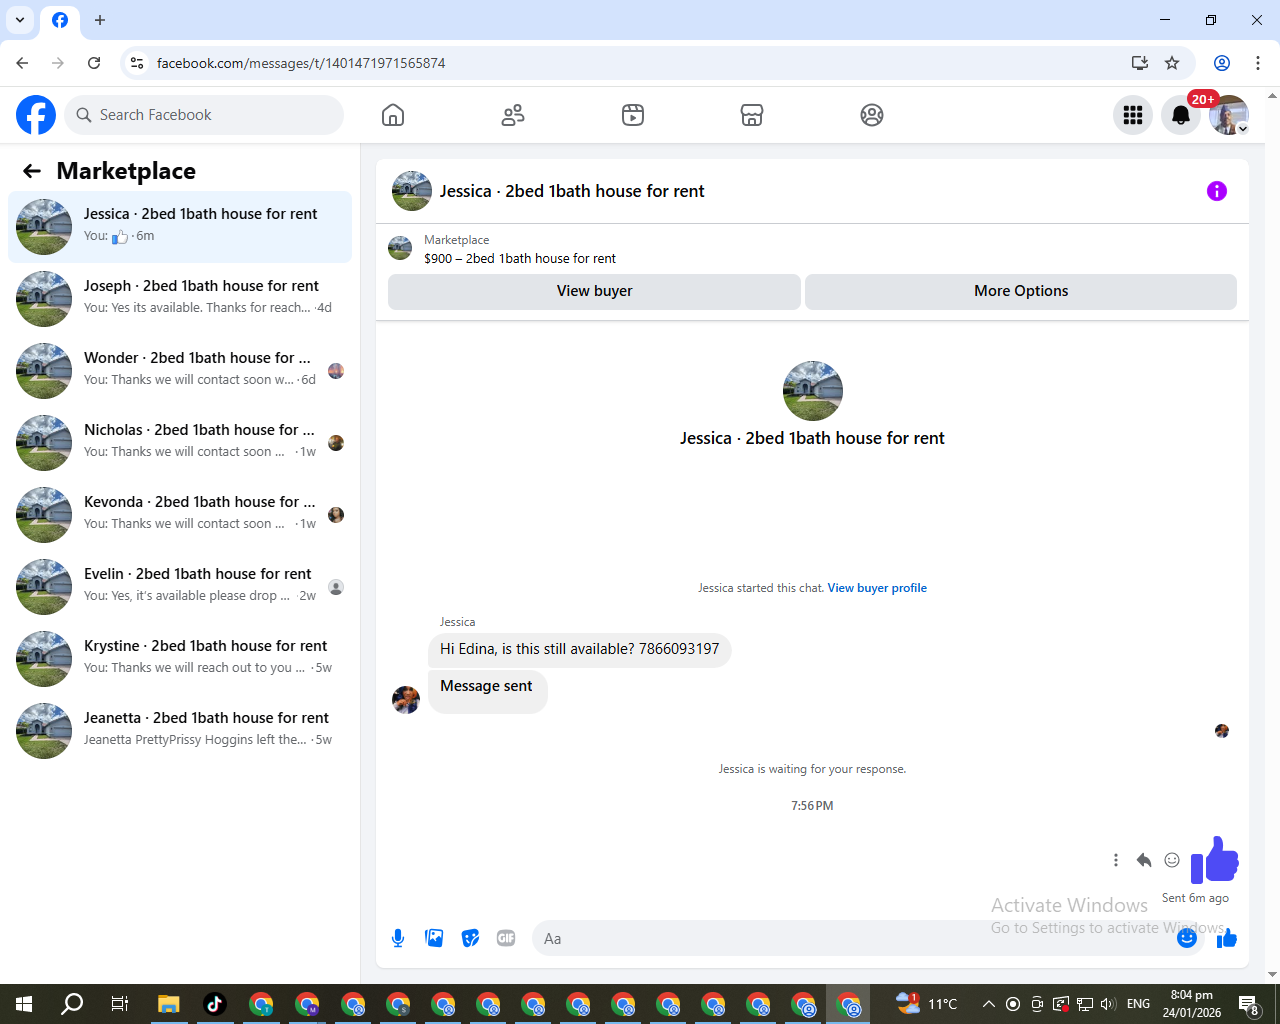This screenshot has height=1024, width=1280.
Task: React to the sent like message
Action: click(x=1172, y=860)
